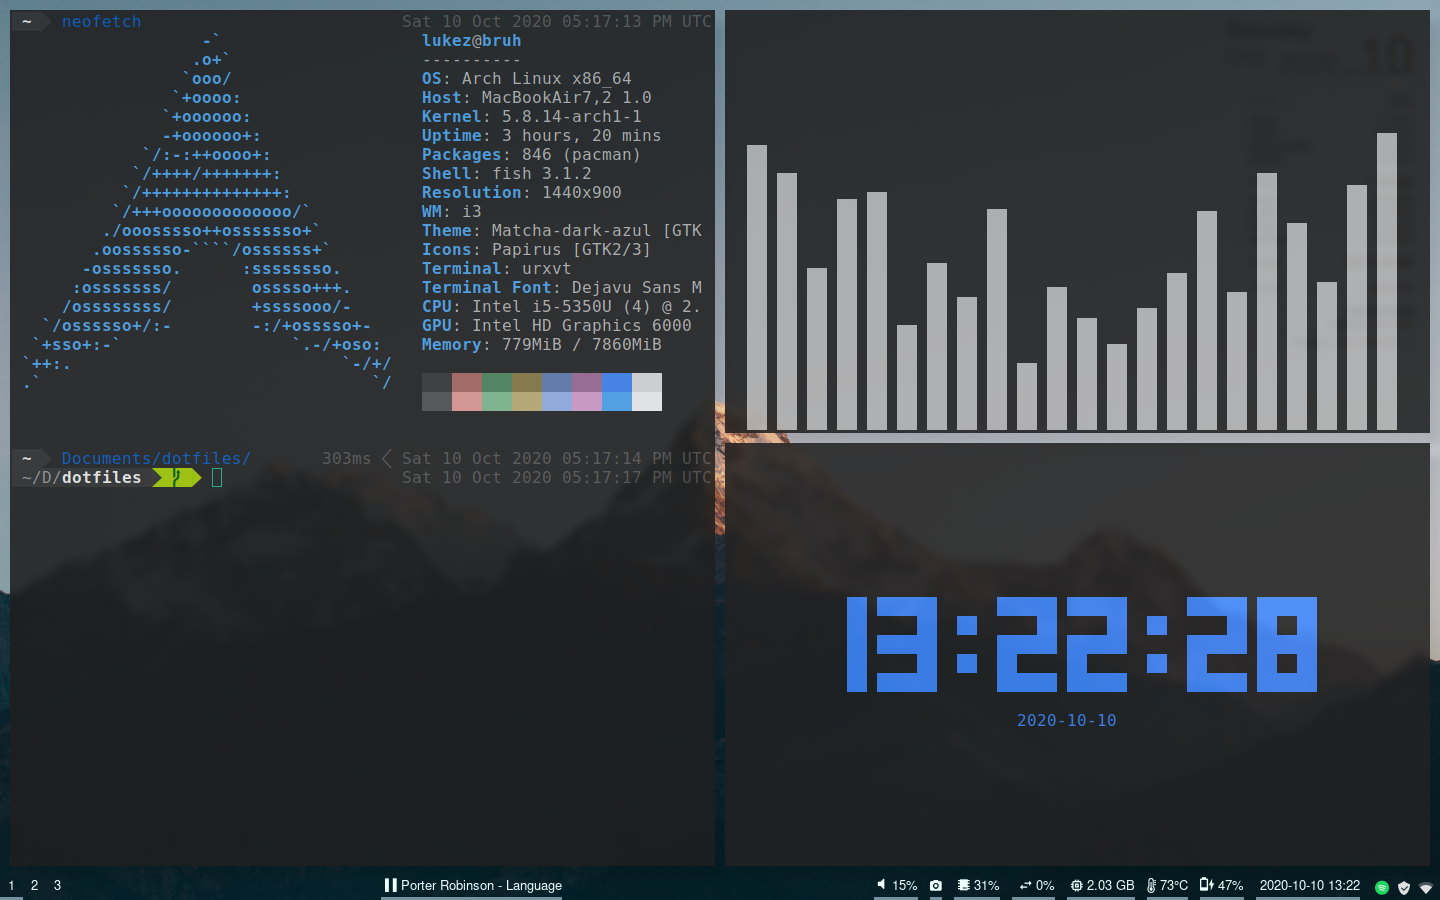Screen dimensions: 1440x900
Task: Click the 73°C temperature reading
Action: (x=1174, y=885)
